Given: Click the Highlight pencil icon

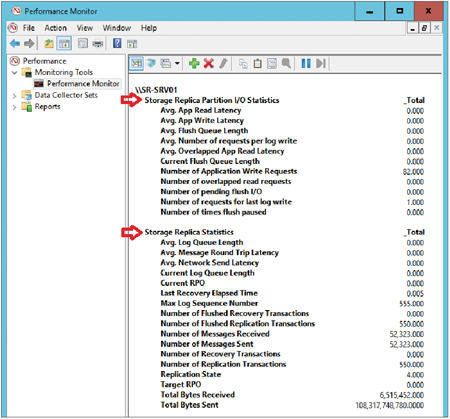Looking at the screenshot, I should pos(223,63).
